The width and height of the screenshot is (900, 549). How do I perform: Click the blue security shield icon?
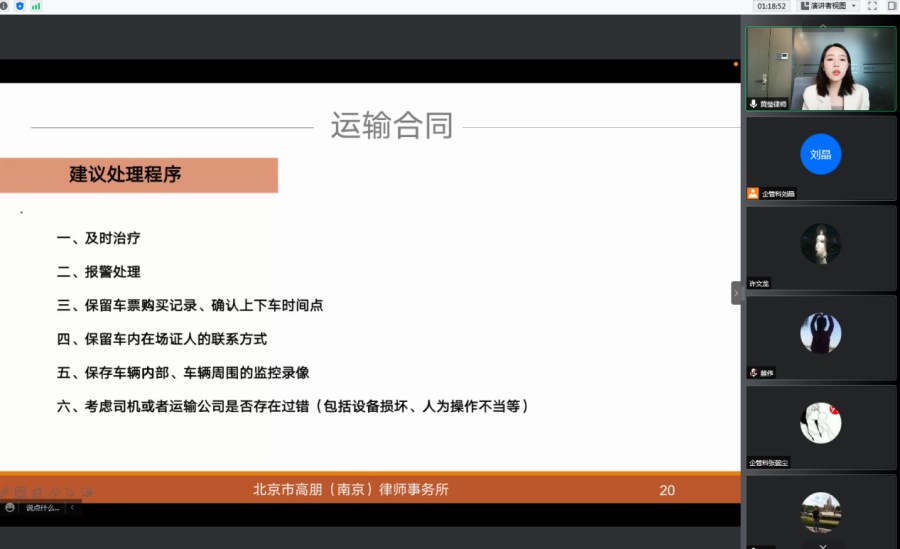[x=19, y=6]
